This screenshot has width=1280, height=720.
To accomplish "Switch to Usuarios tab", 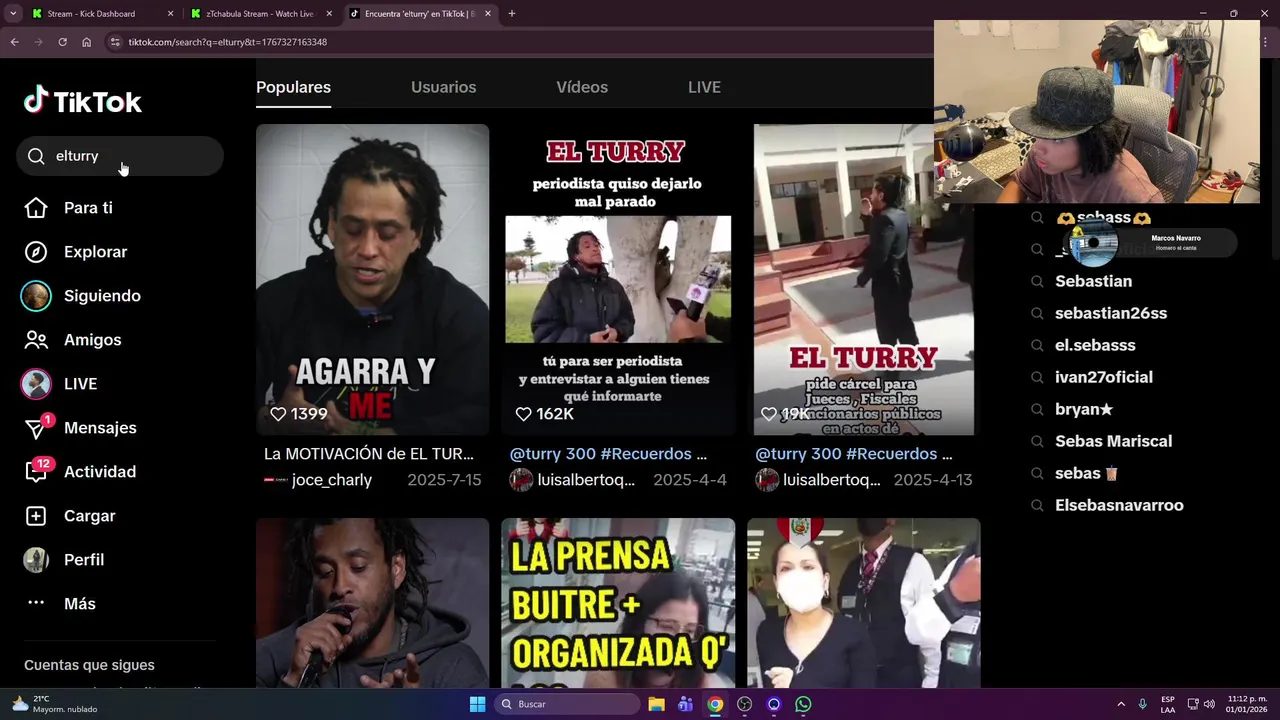I will tap(443, 87).
